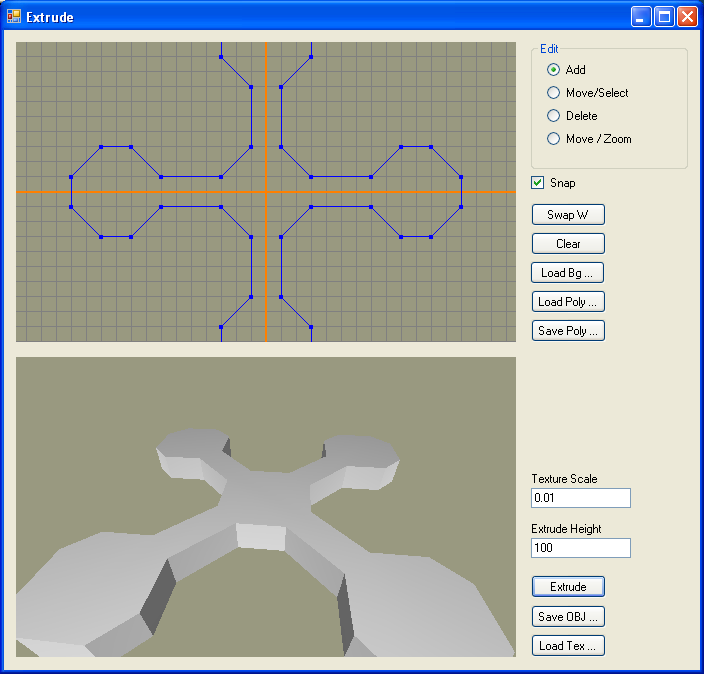Screen dimensions: 704x674
Task: Minimize the Extrude window
Action: click(641, 17)
